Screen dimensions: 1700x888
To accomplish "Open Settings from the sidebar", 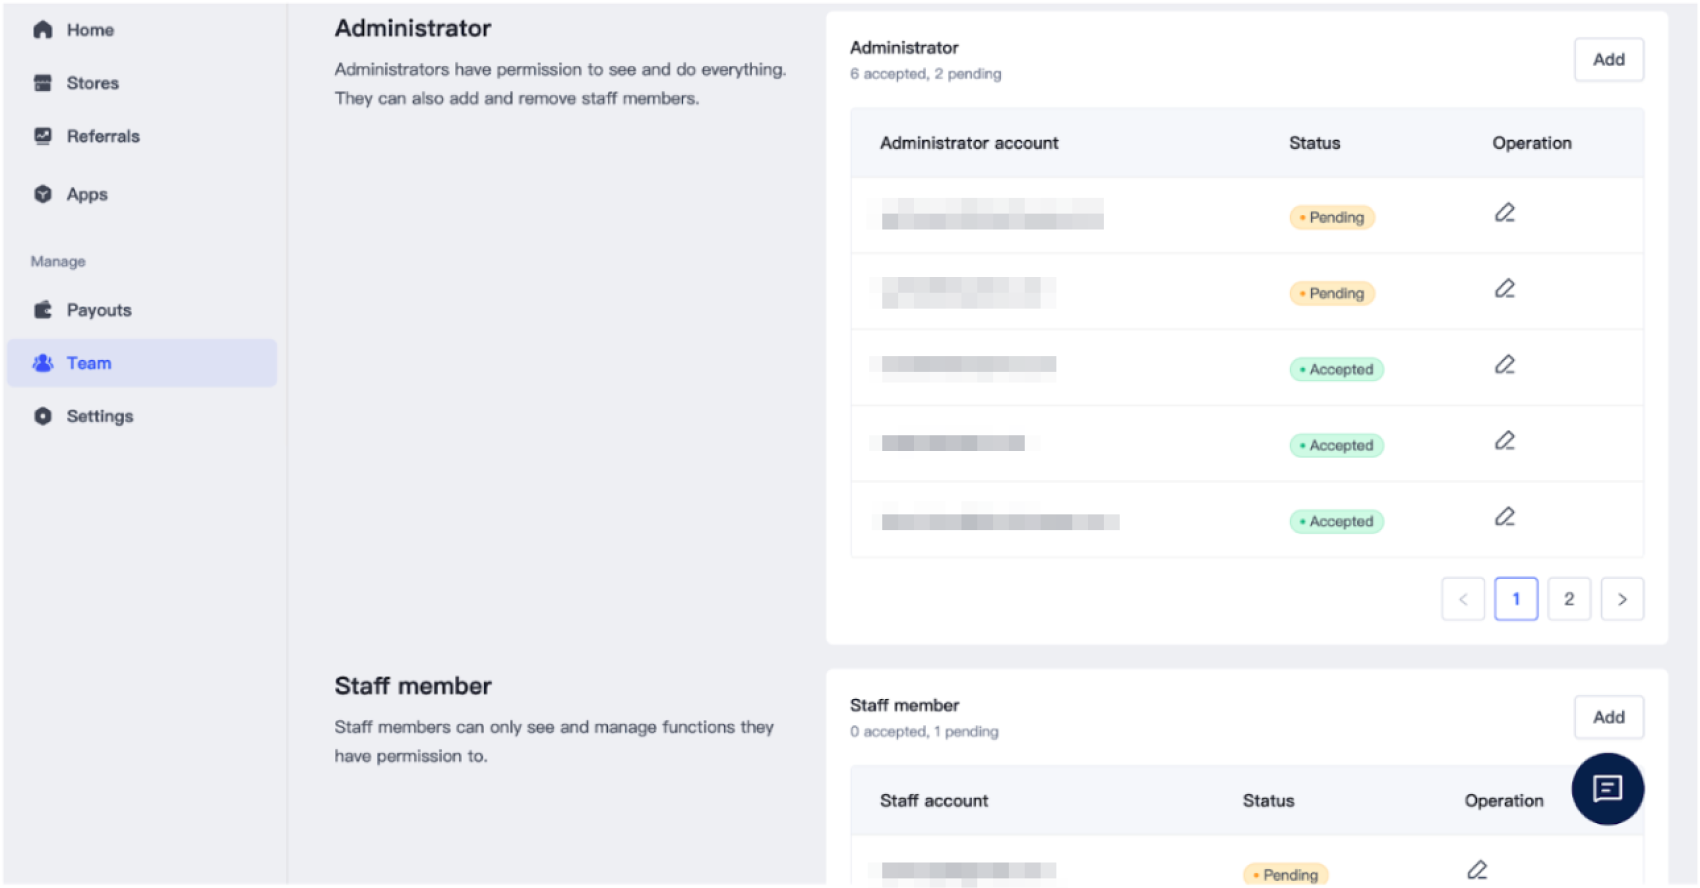I will 99,416.
